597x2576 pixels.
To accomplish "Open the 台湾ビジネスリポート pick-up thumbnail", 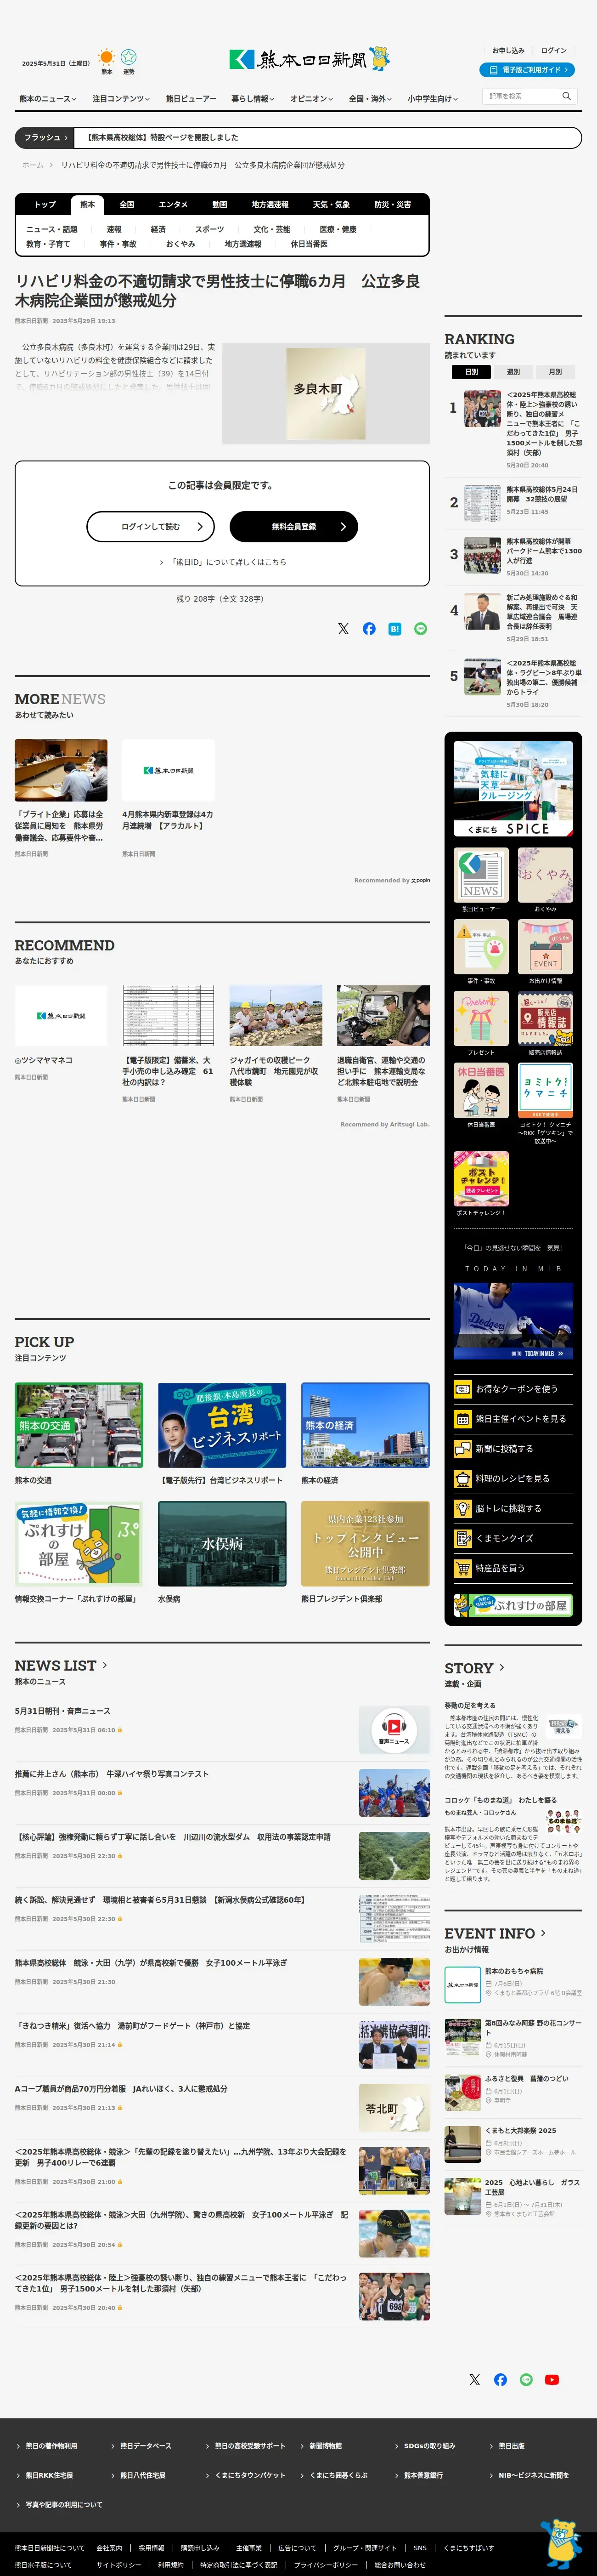I will coord(222,1425).
